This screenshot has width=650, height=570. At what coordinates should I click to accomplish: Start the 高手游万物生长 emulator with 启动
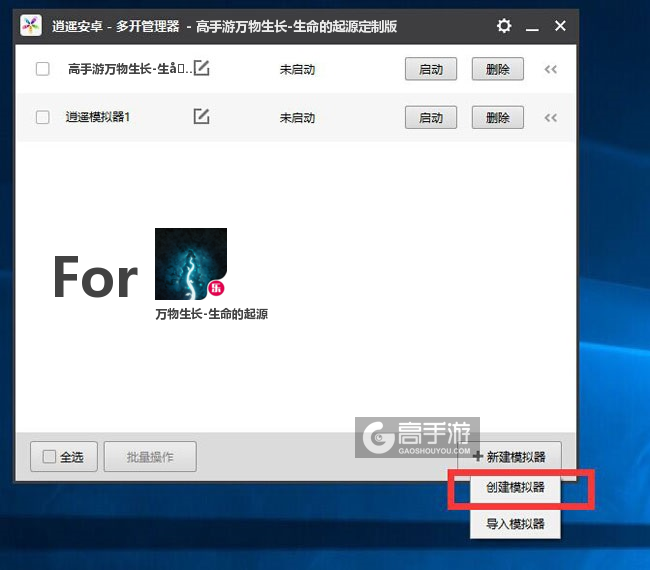431,69
